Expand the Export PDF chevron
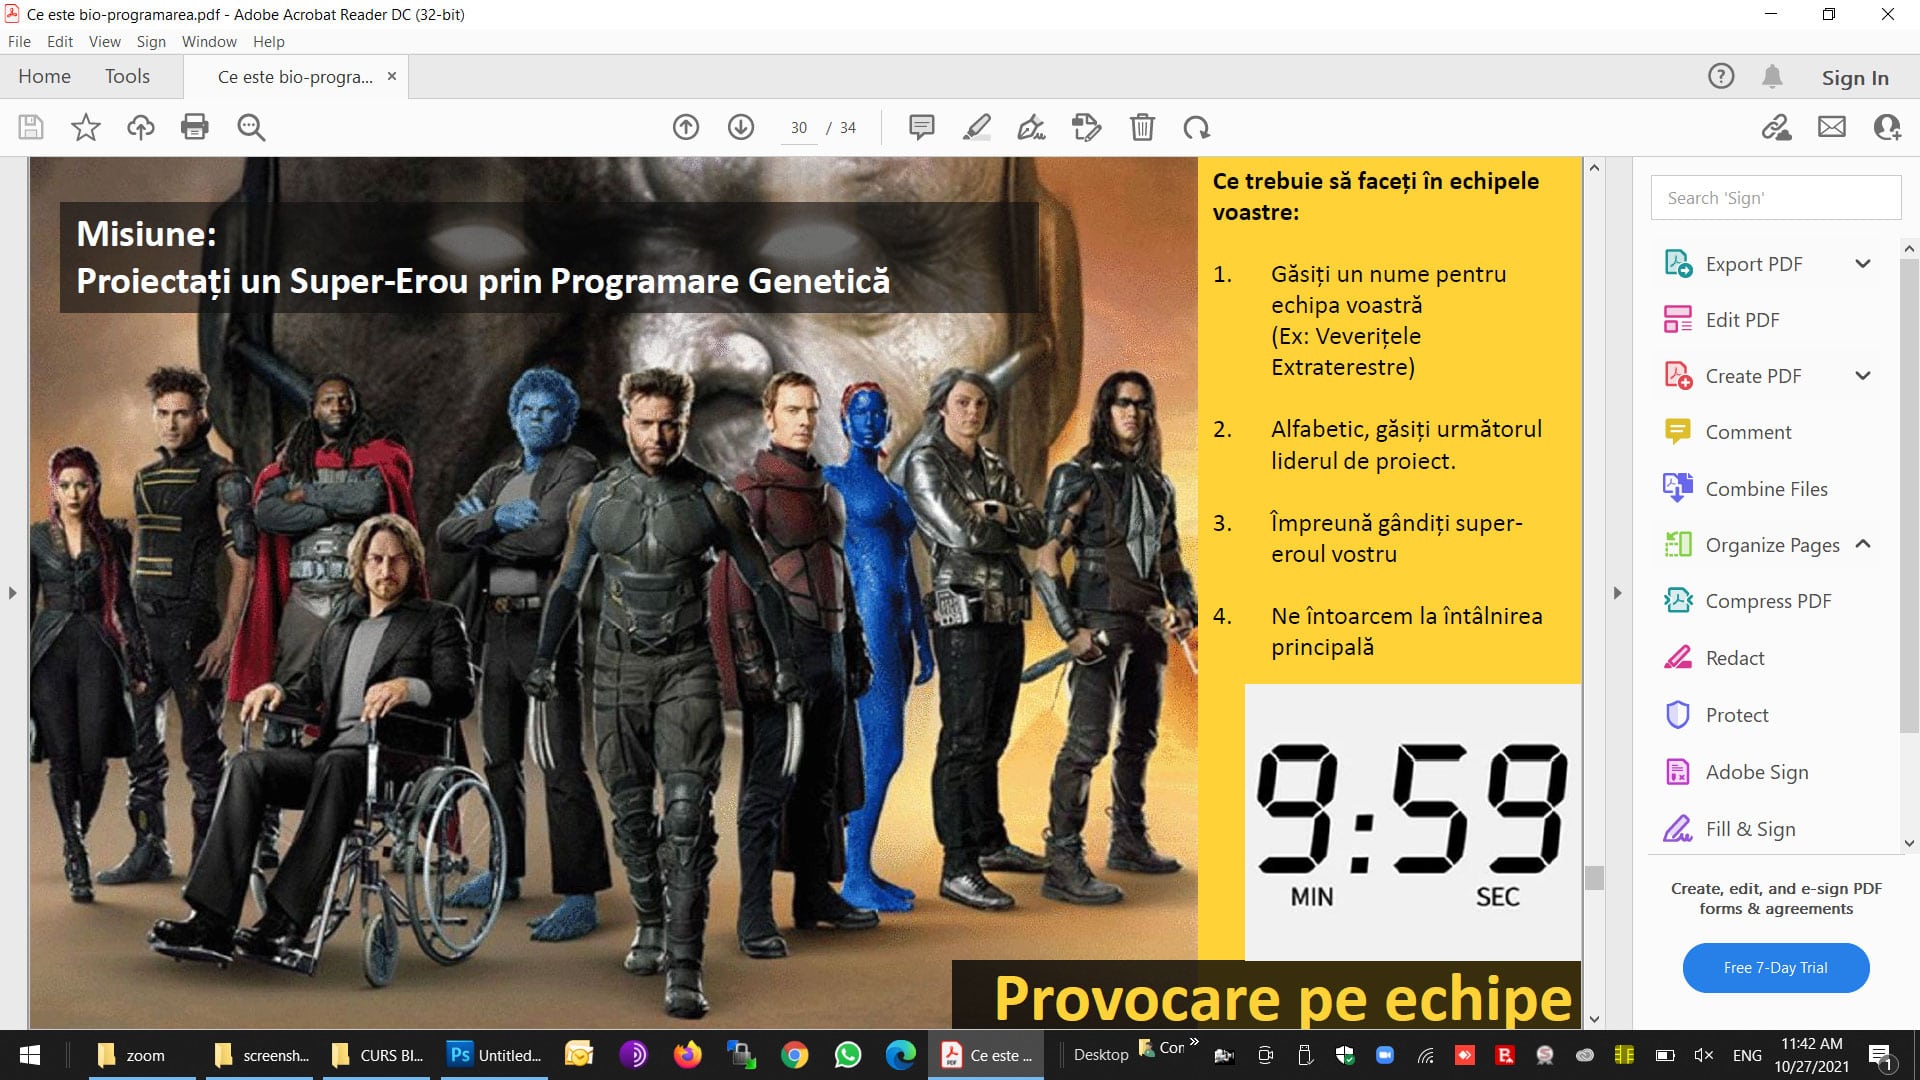The width and height of the screenshot is (1920, 1080). (x=1863, y=264)
